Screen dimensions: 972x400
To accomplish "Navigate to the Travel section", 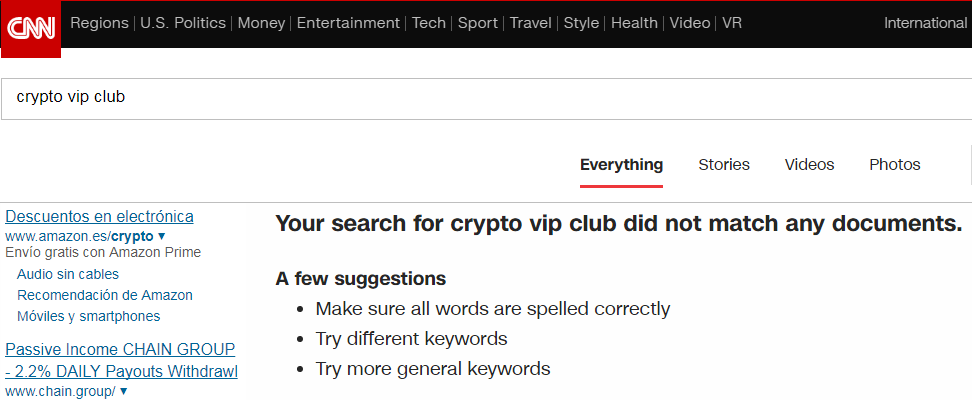I will (531, 24).
